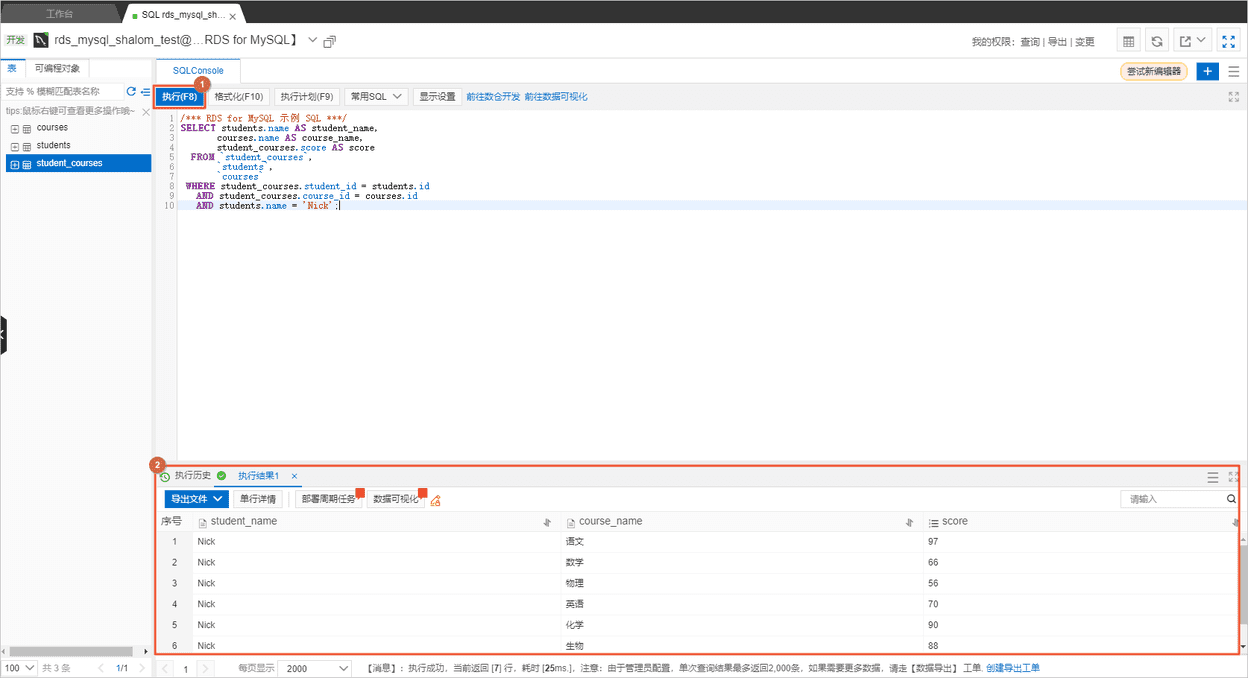This screenshot has width=1248, height=678.
Task: Open the 100 per-page dropdown in sidebar
Action: click(19, 668)
